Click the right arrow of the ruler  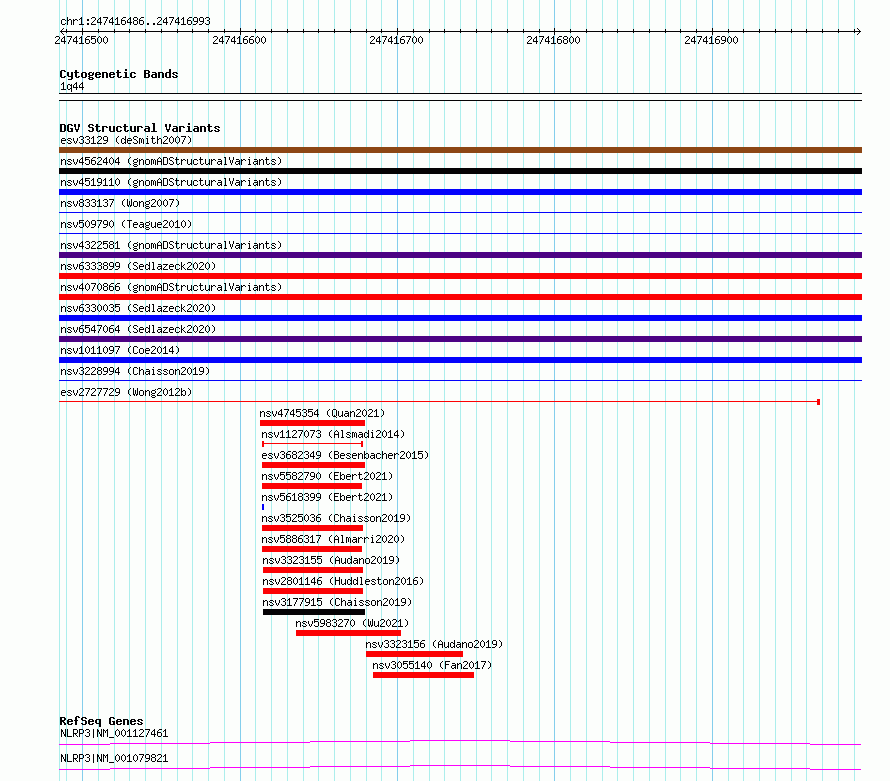click(x=858, y=31)
